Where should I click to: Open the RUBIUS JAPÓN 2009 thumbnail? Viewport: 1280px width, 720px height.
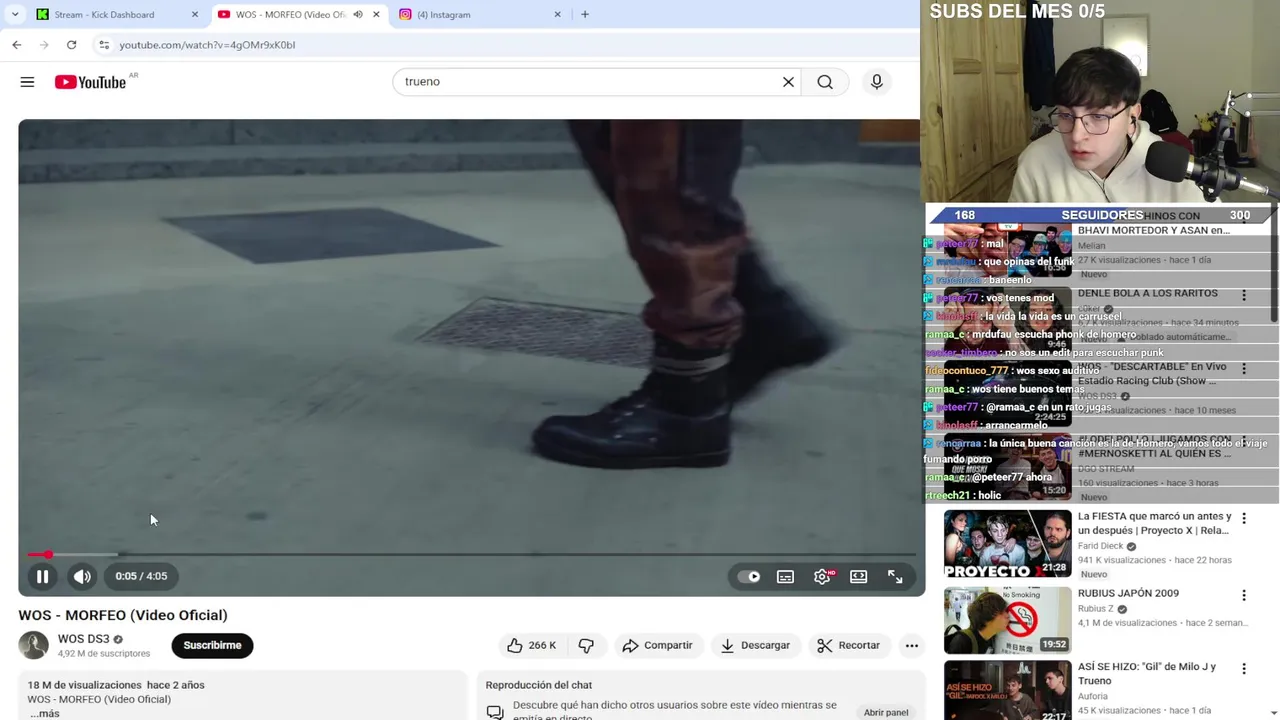click(x=1007, y=620)
